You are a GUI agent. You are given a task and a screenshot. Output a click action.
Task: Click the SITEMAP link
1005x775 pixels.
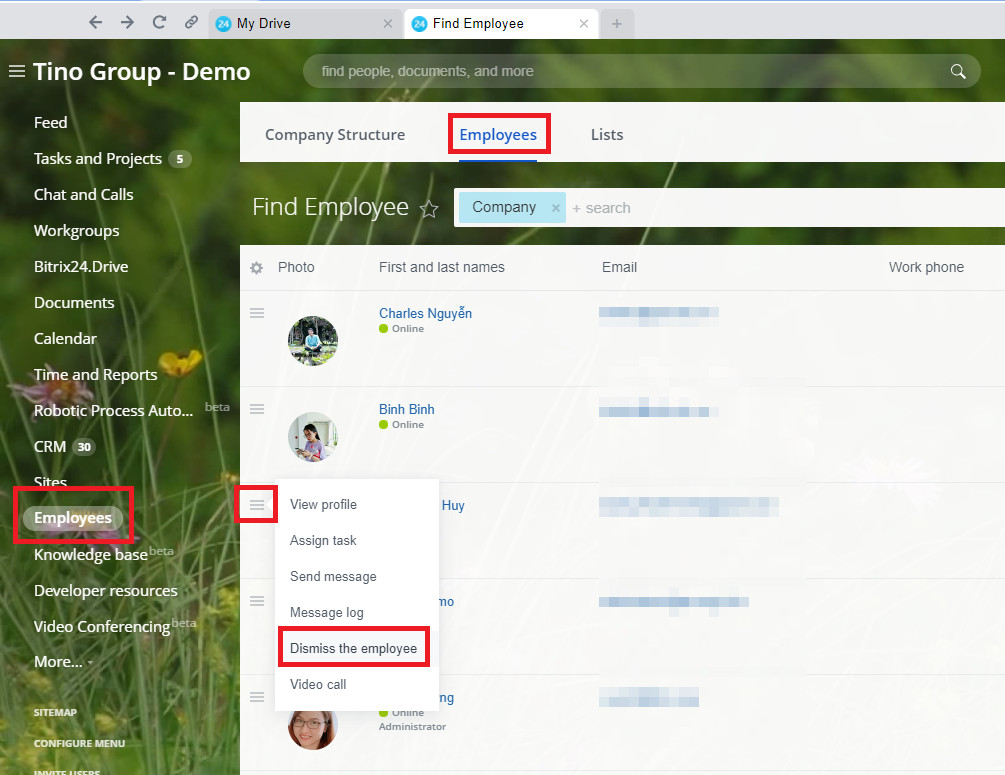point(55,712)
